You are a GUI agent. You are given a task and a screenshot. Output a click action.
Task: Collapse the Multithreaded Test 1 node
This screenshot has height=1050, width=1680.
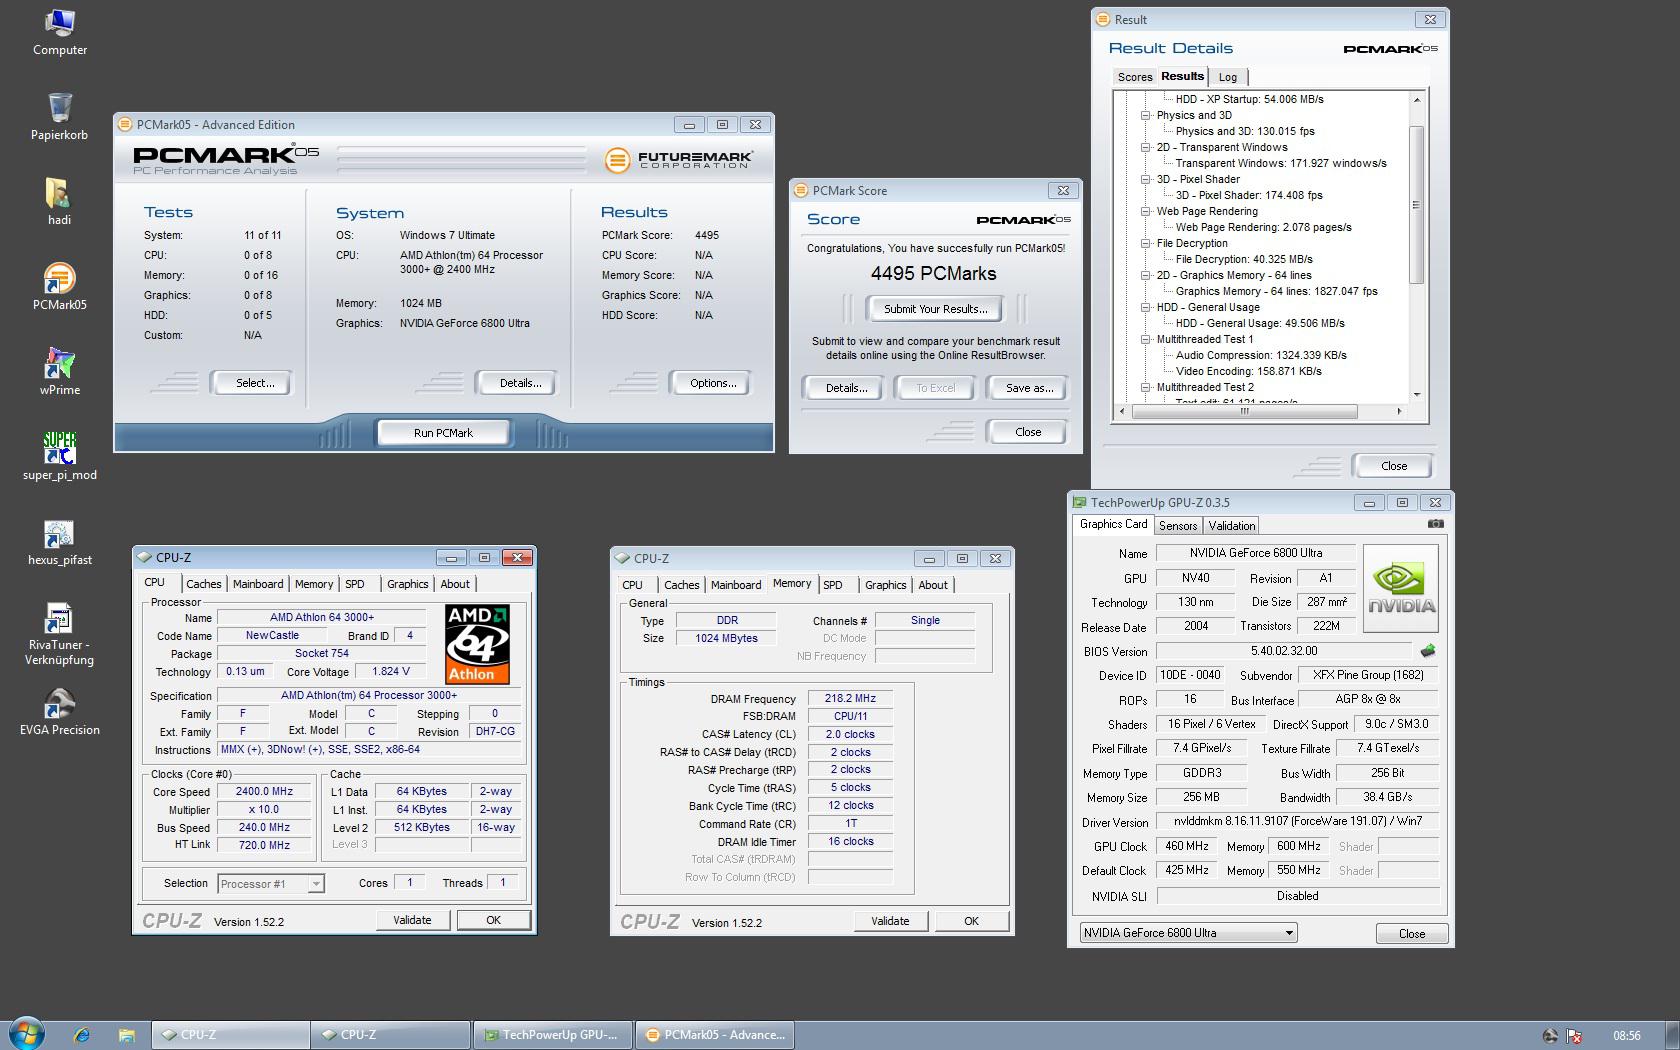(1146, 339)
